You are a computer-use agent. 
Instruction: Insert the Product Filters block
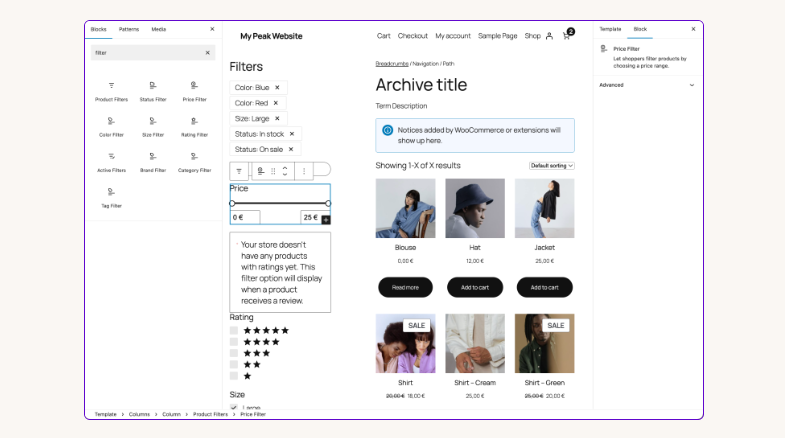[x=111, y=91]
